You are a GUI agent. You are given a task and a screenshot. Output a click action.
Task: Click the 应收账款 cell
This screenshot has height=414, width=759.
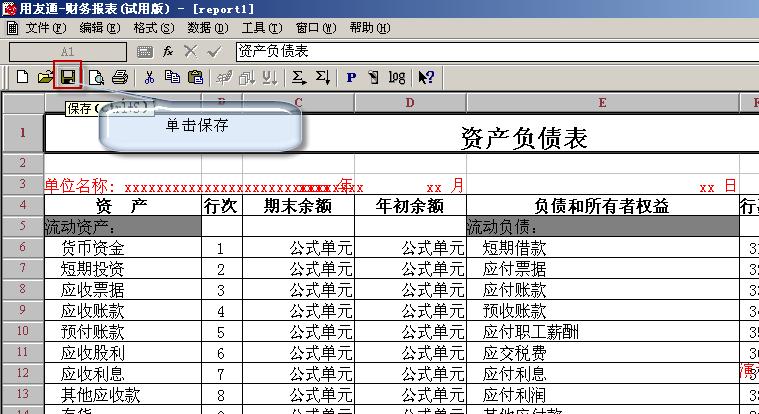coord(122,310)
